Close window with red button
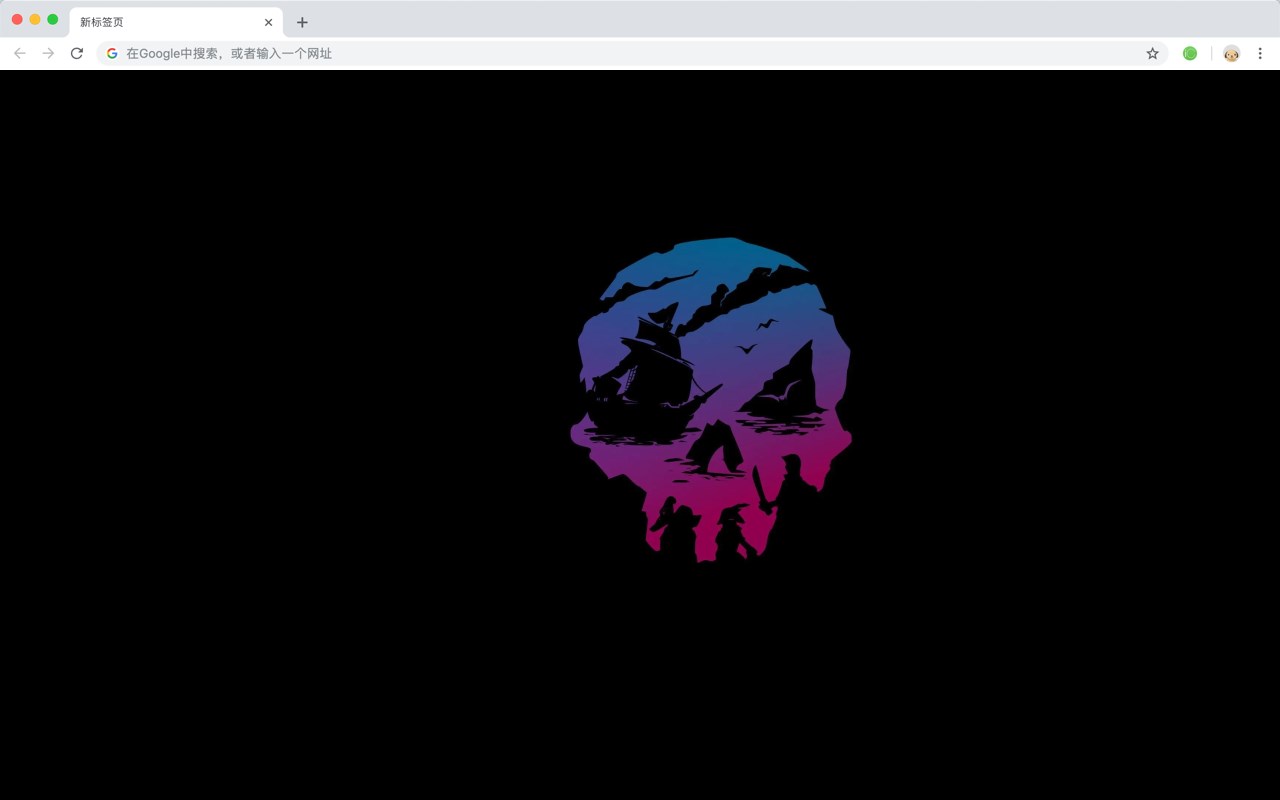This screenshot has height=800, width=1280. point(17,19)
